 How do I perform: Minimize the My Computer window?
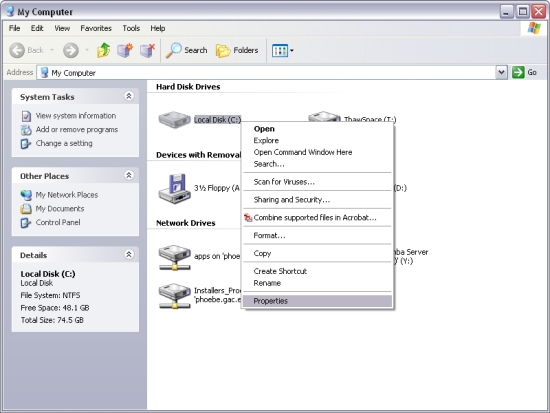coord(506,12)
